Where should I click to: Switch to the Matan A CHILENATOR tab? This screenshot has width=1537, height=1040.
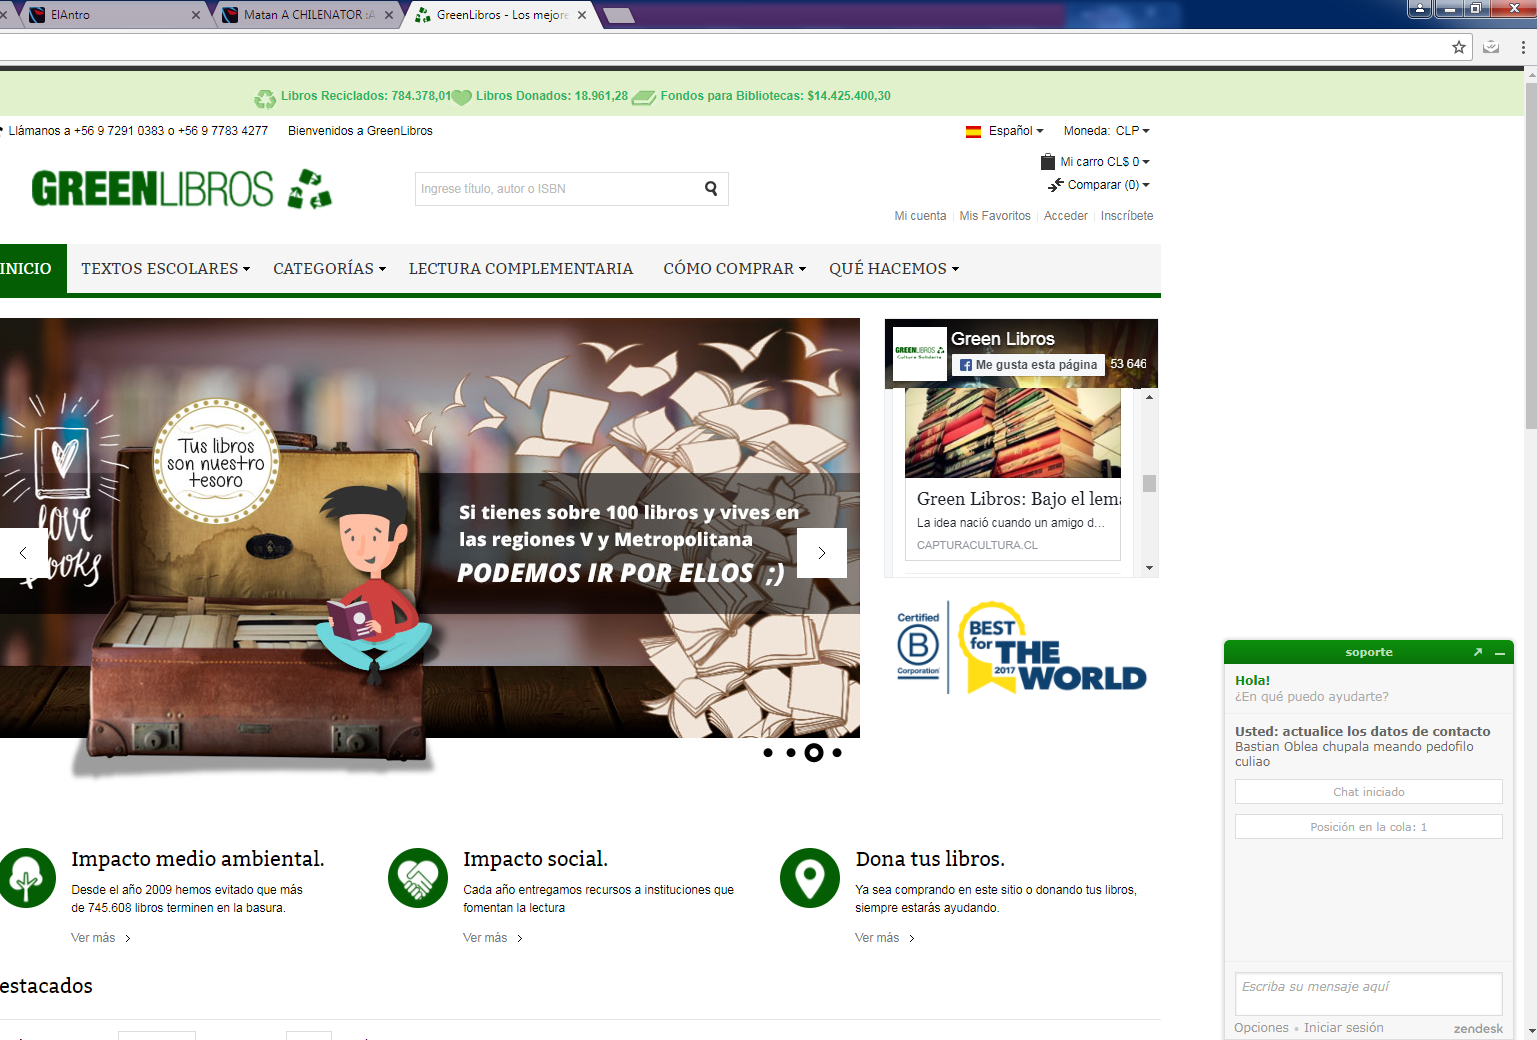click(x=308, y=15)
